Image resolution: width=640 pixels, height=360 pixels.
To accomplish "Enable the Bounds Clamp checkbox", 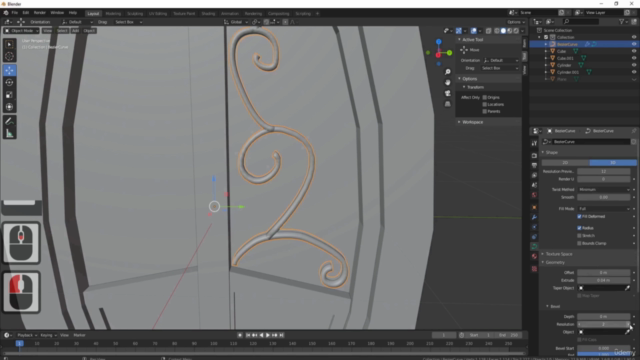I will click(x=579, y=243).
